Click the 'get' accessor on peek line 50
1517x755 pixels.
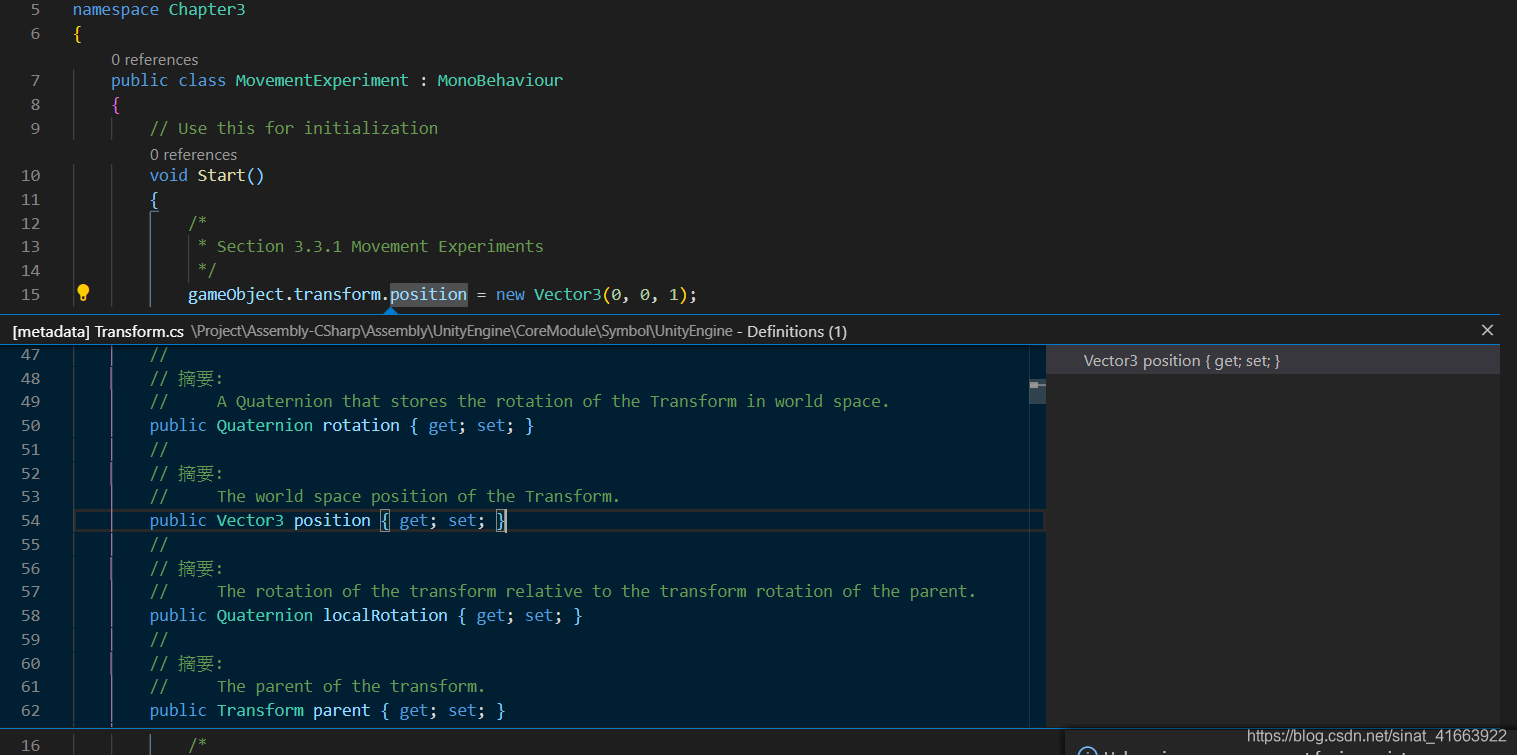443,425
